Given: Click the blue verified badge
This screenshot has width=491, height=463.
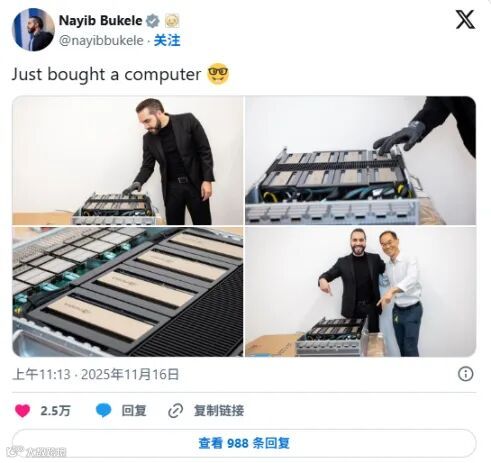Looking at the screenshot, I should [x=153, y=21].
